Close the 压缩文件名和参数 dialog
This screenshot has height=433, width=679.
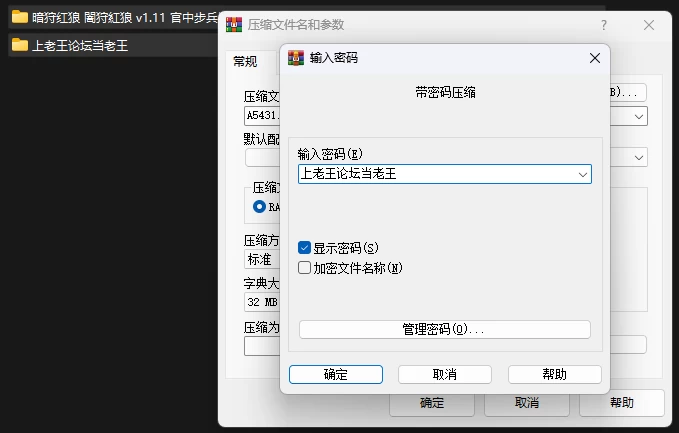pos(649,25)
